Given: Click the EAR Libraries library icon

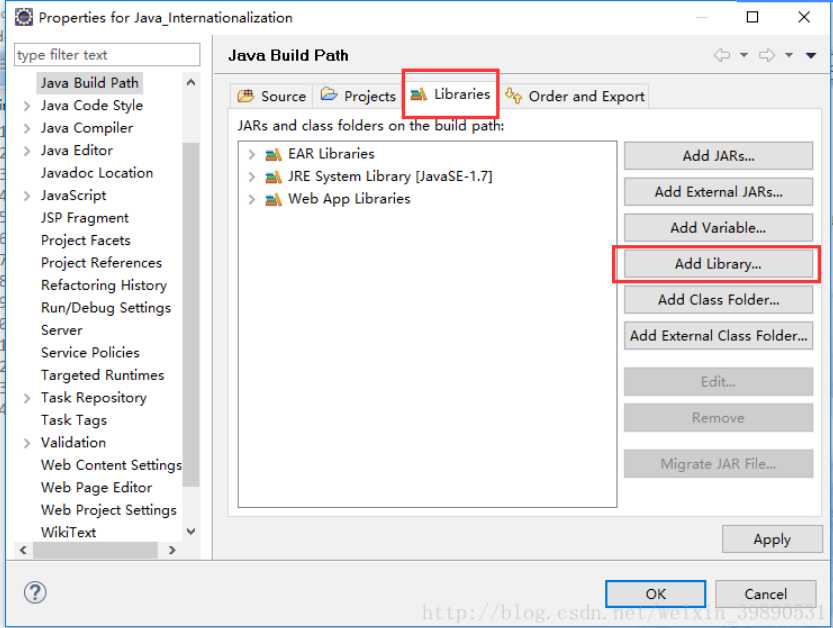Looking at the screenshot, I should tap(273, 155).
